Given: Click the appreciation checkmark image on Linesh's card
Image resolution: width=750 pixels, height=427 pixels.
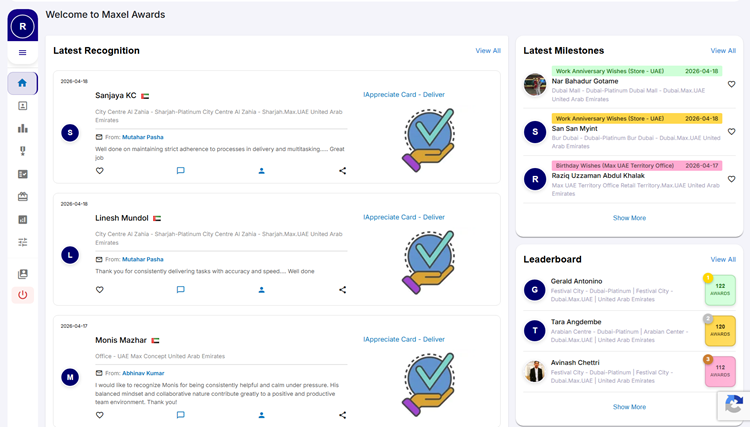Looking at the screenshot, I should (x=429, y=263).
